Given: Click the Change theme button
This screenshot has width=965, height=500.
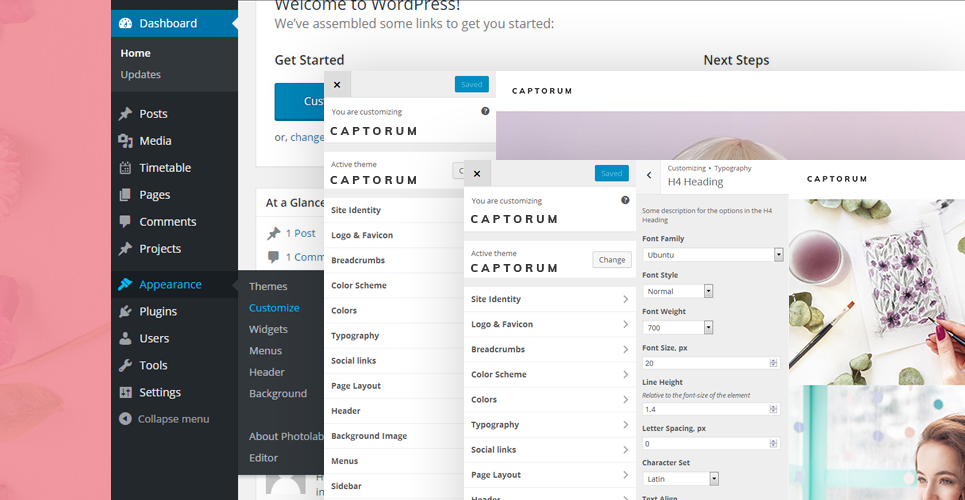Looking at the screenshot, I should click(x=612, y=260).
